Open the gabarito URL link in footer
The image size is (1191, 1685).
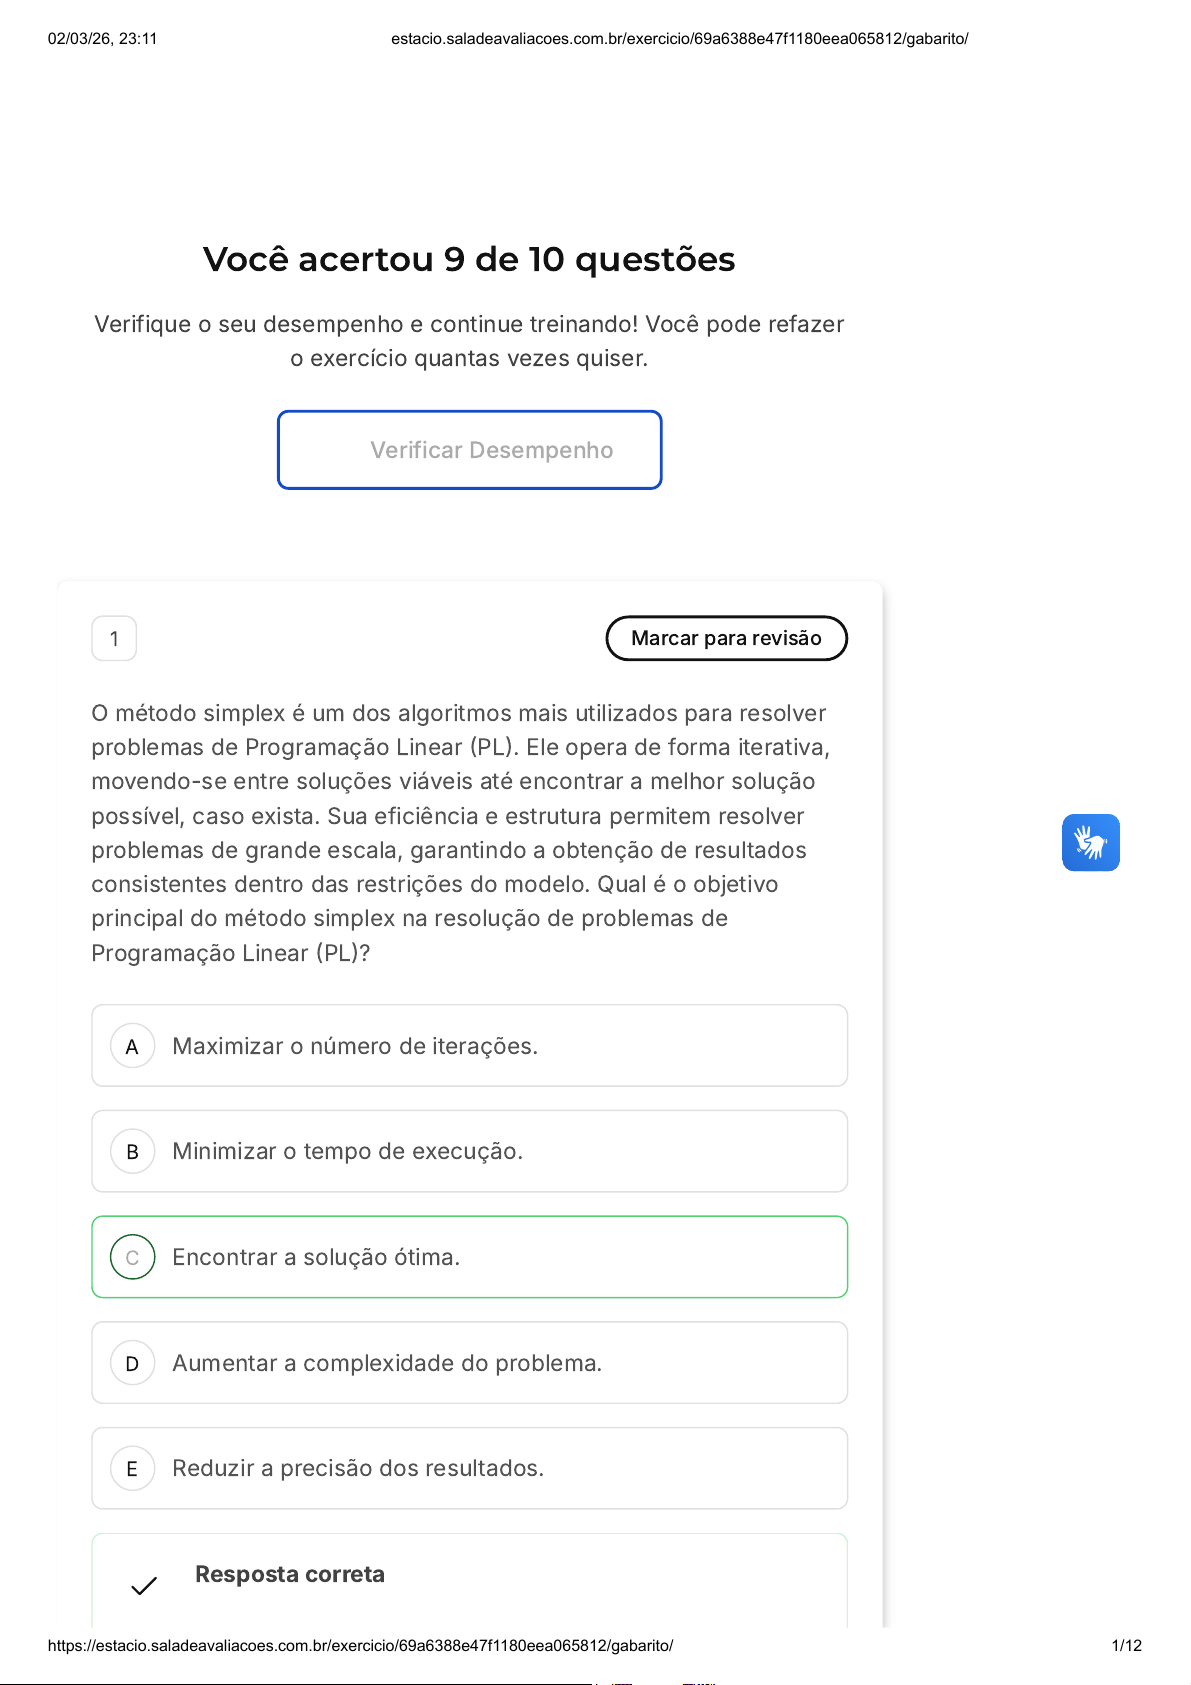pyautogui.click(x=360, y=1645)
